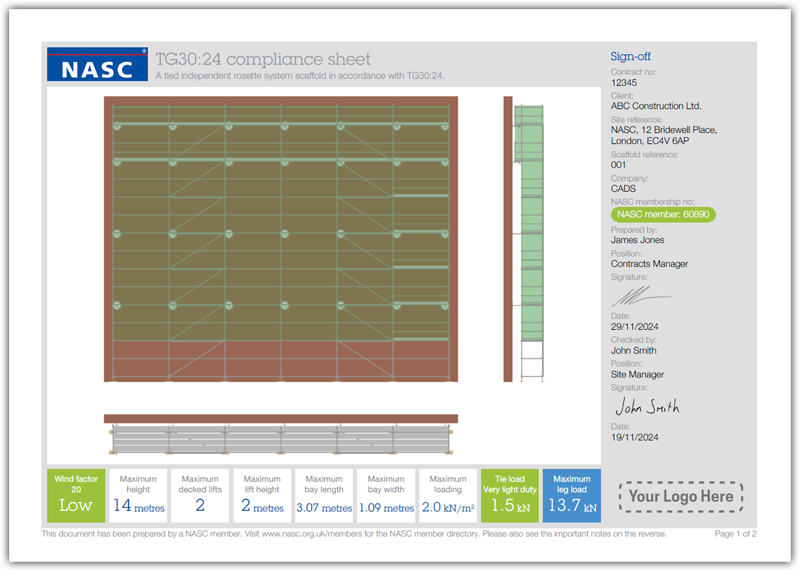Click the blue Maximum leg load box
Screen dimensions: 800x571
coord(572,496)
